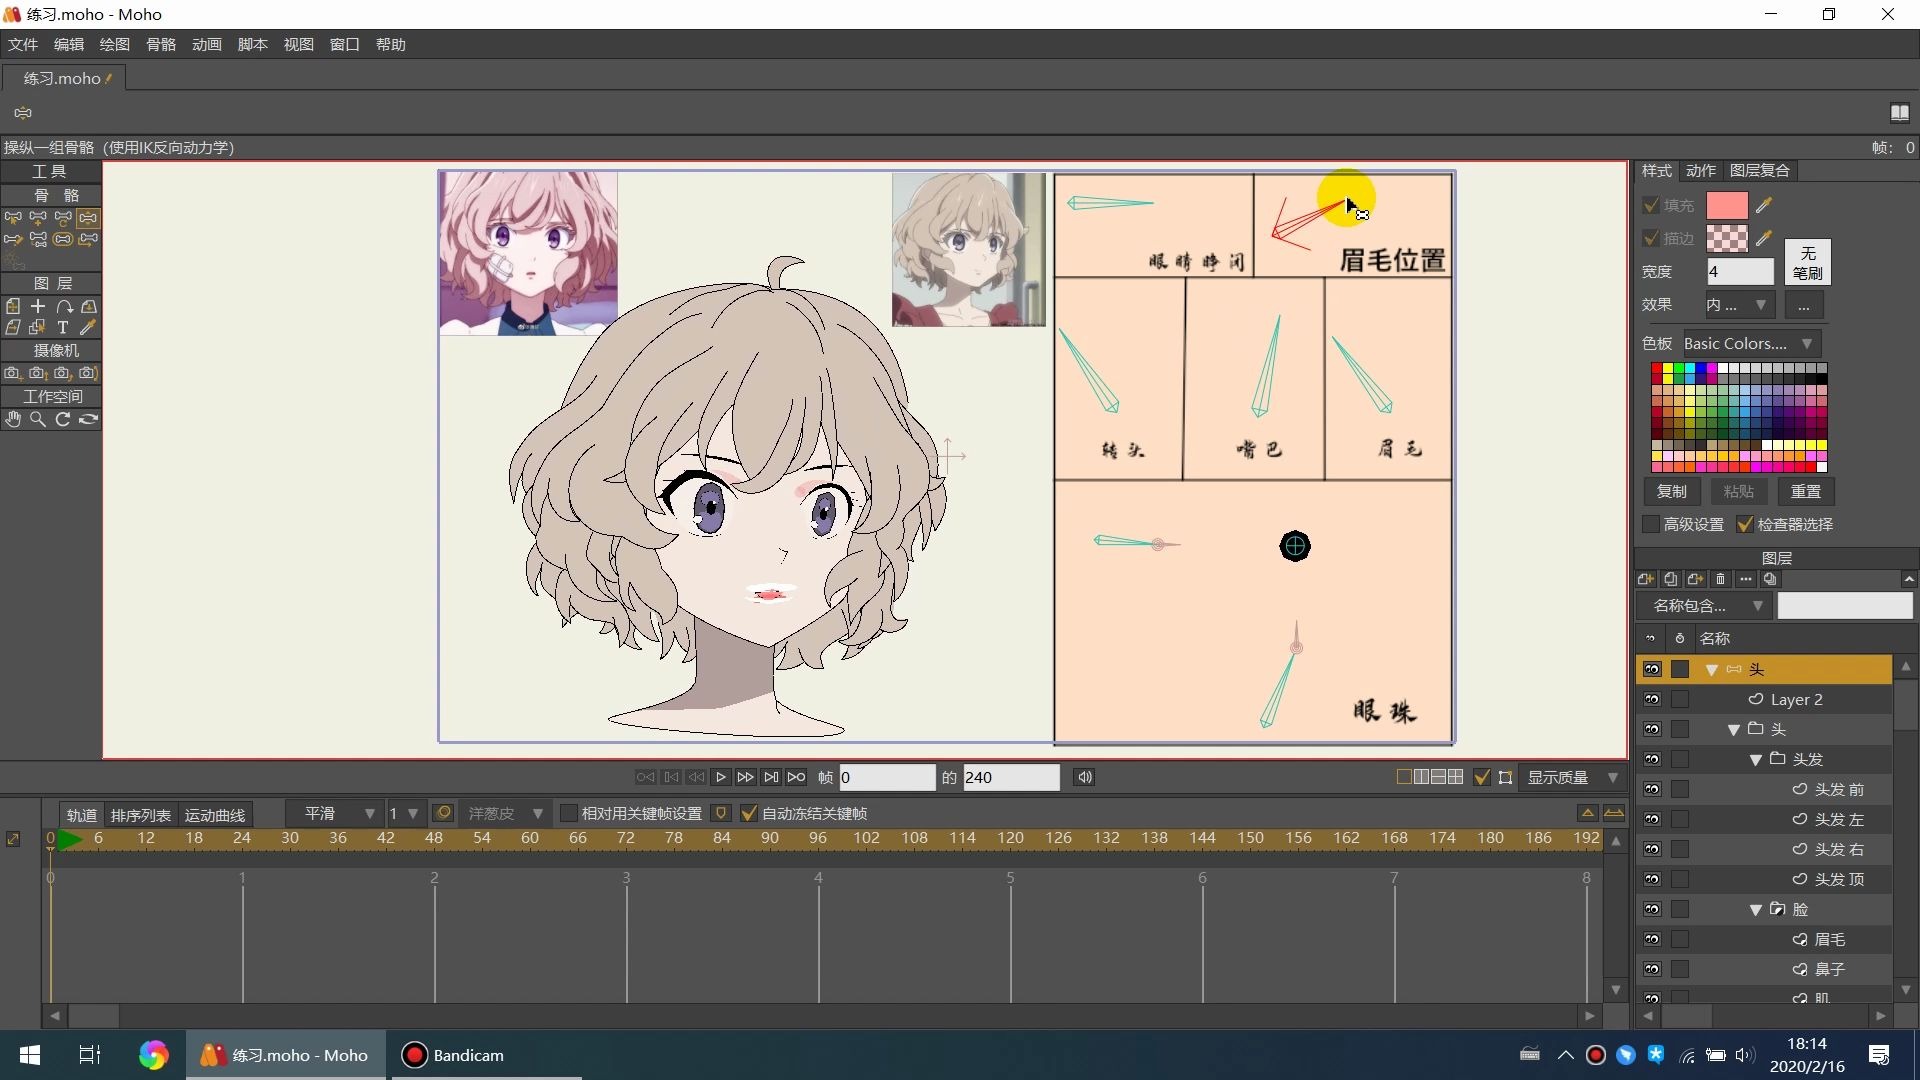
Task: Select the Orbit Workspace tool
Action: click(89, 419)
